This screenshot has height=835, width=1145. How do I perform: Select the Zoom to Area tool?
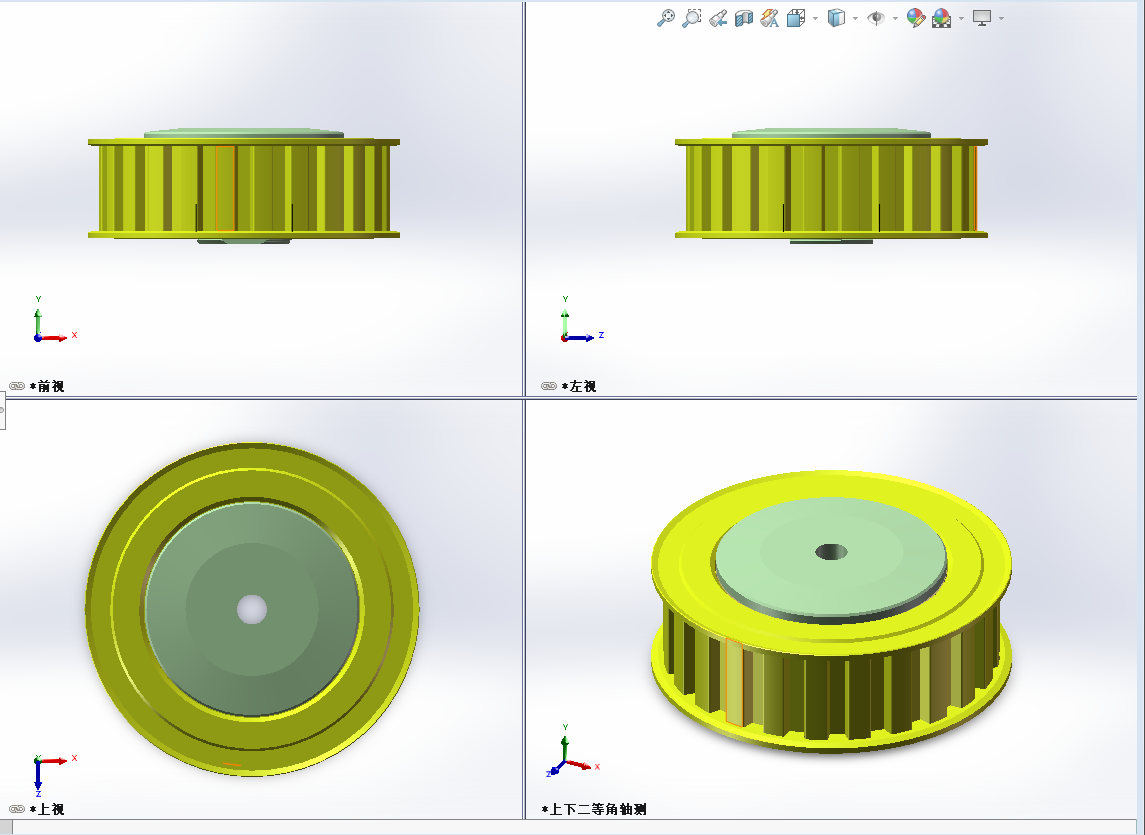pyautogui.click(x=692, y=18)
